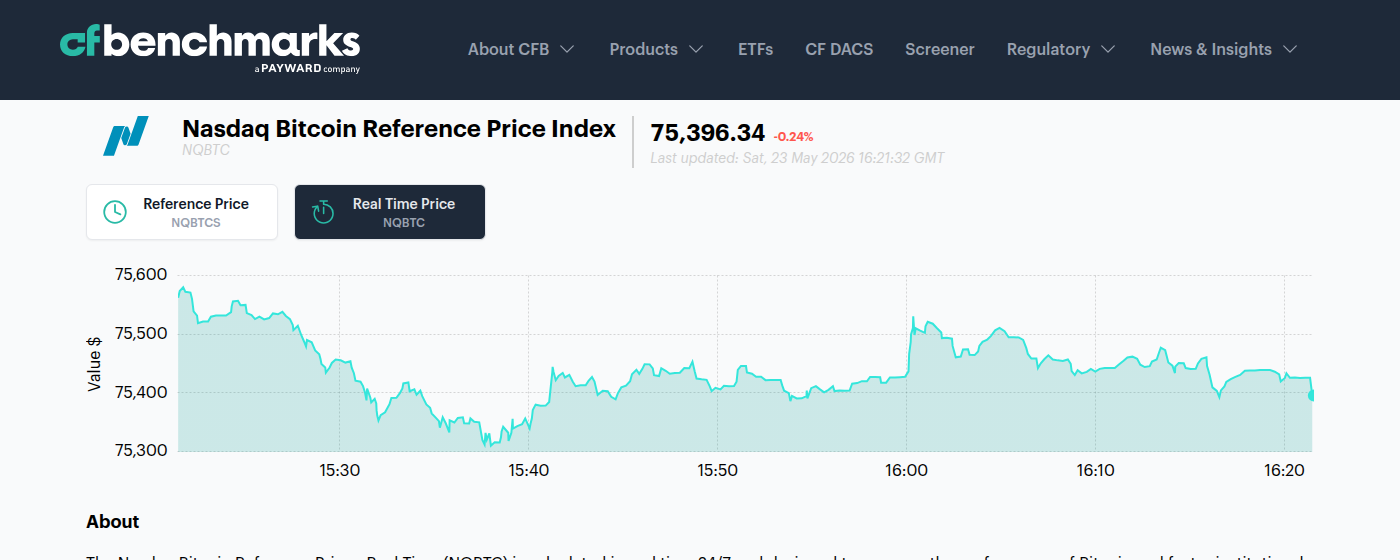The image size is (1400, 560).
Task: Click the 75,600 y-axis label
Action: click(x=141, y=275)
